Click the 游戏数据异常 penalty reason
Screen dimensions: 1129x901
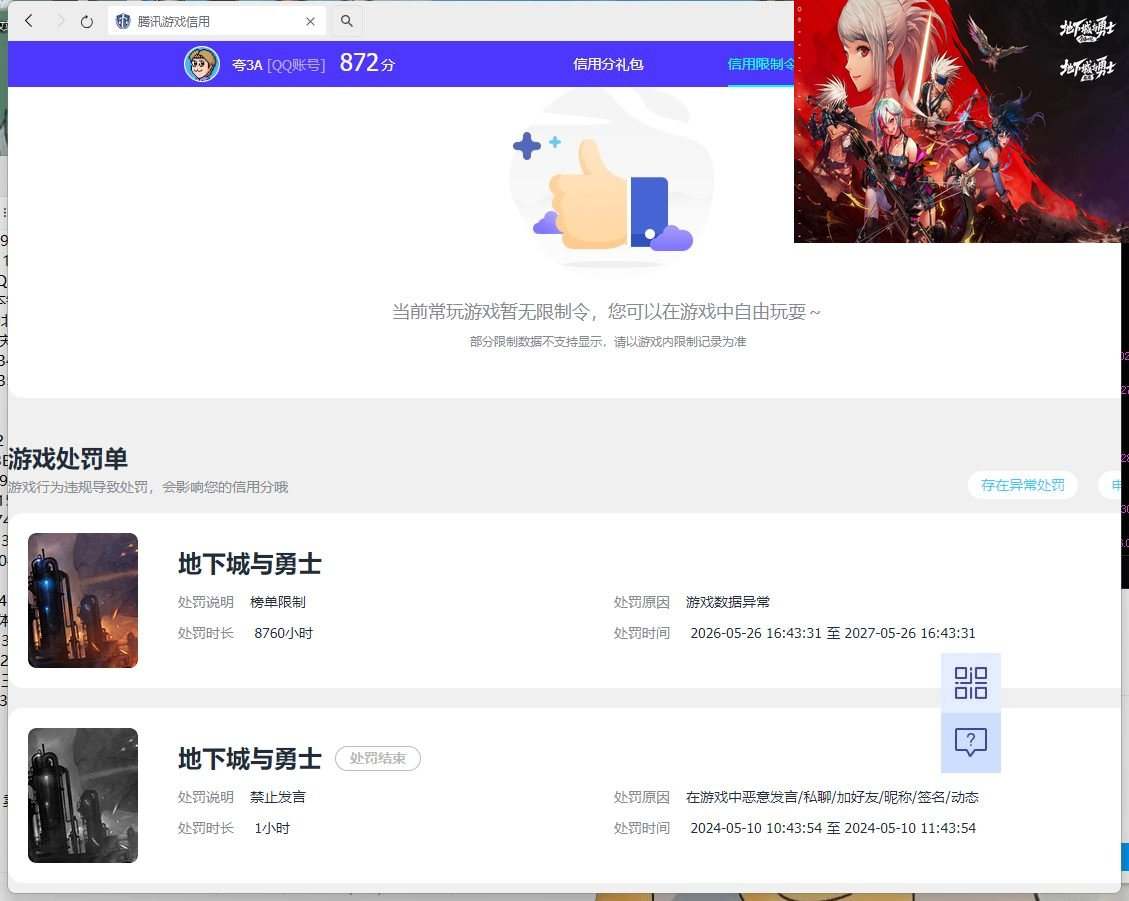(x=728, y=602)
